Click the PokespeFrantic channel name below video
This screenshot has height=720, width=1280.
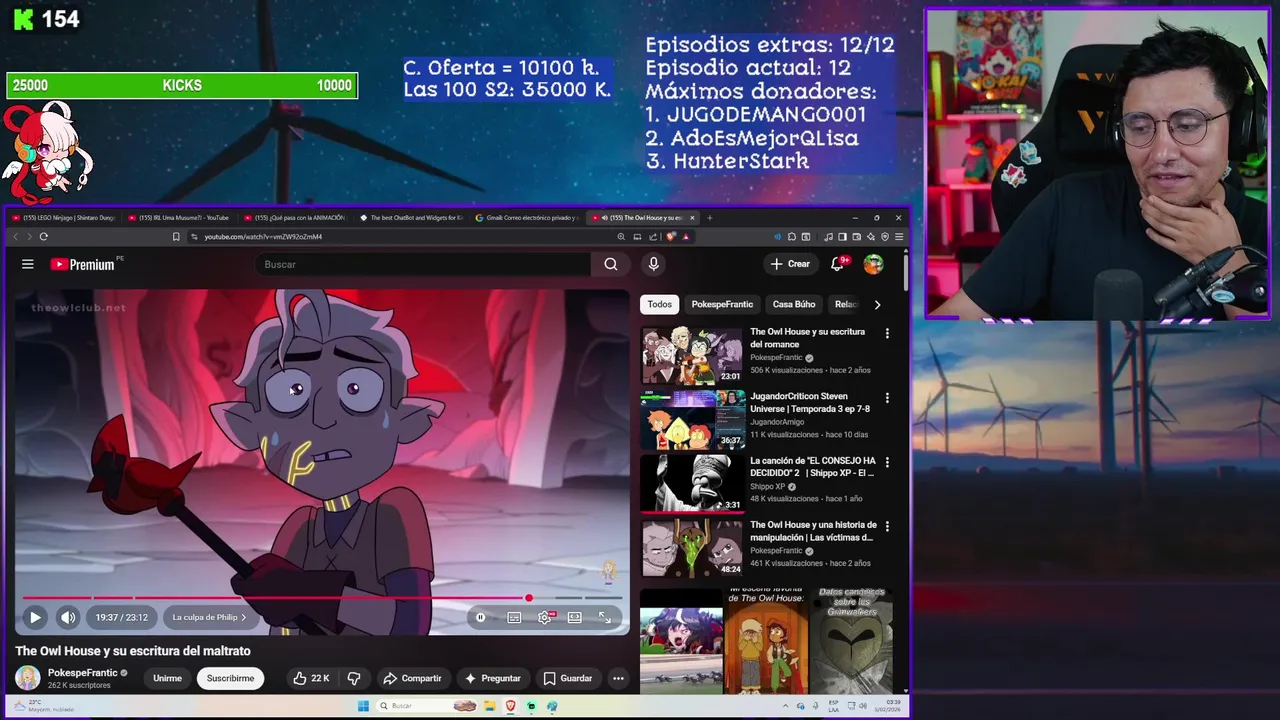[83, 673]
